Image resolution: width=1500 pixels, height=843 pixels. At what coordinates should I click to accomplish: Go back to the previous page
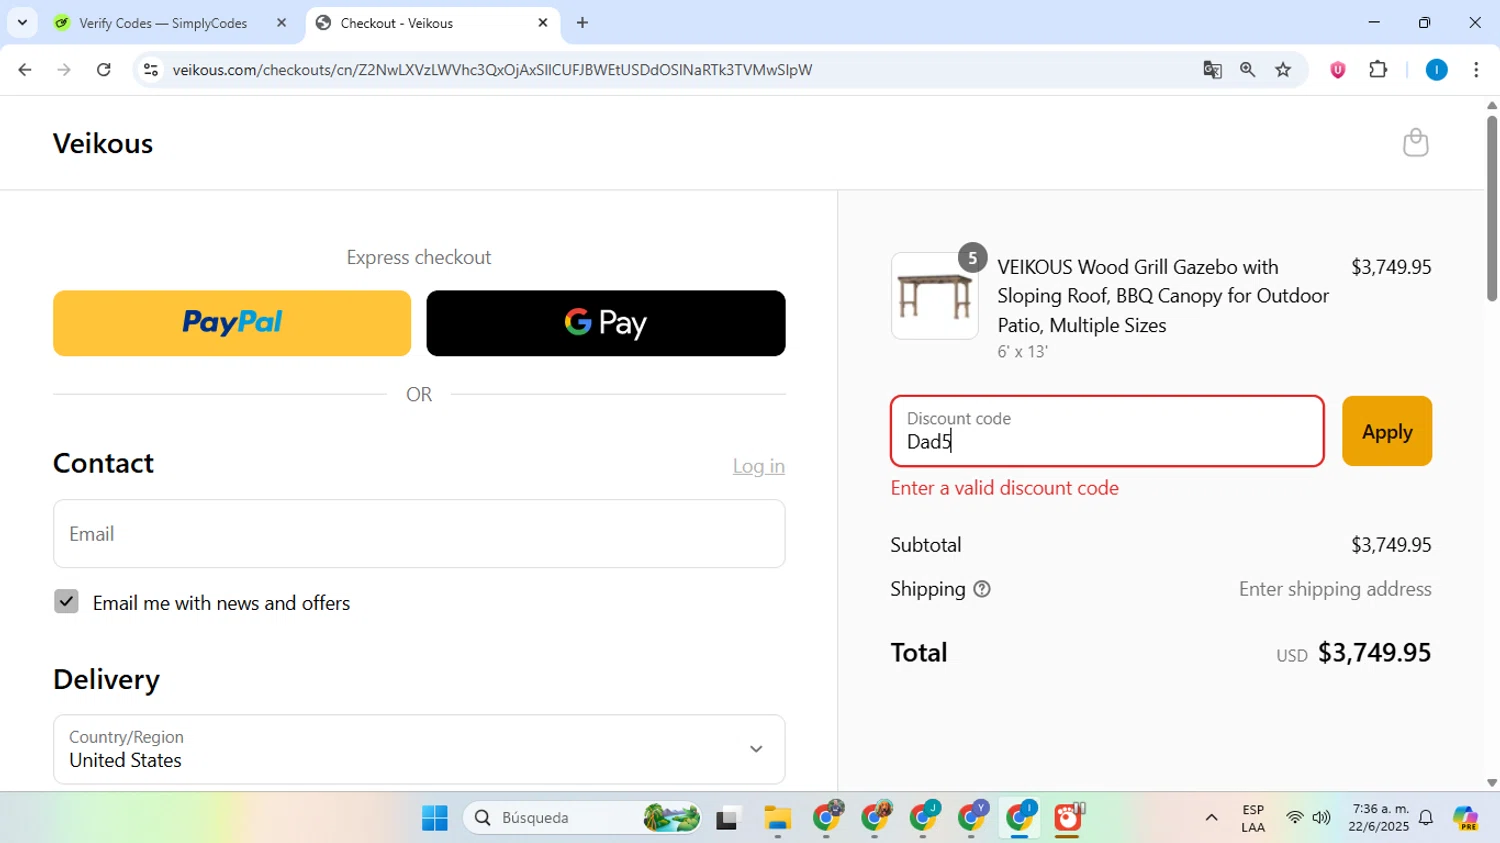[x=25, y=70]
